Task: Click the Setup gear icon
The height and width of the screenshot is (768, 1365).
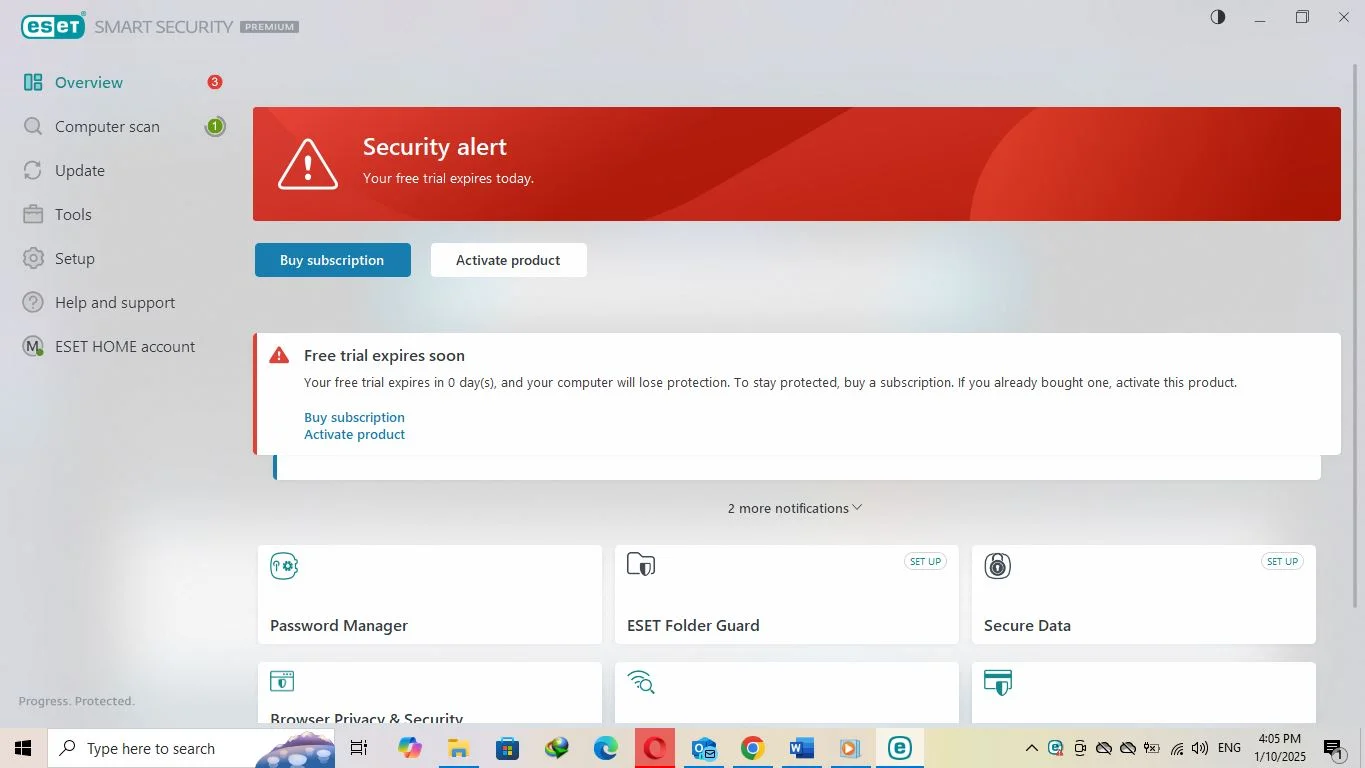Action: click(x=33, y=259)
